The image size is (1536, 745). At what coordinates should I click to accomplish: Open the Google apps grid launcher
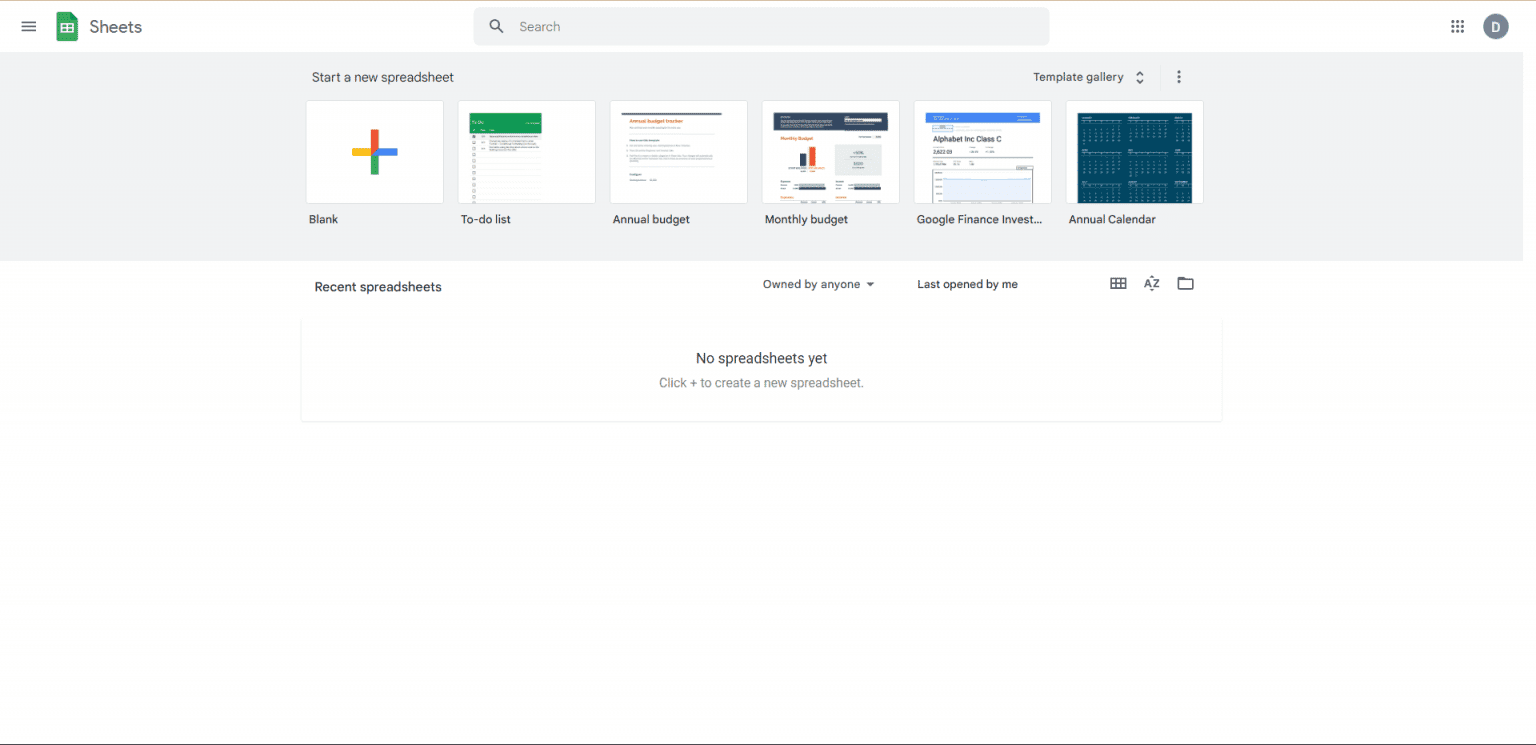[x=1457, y=26]
